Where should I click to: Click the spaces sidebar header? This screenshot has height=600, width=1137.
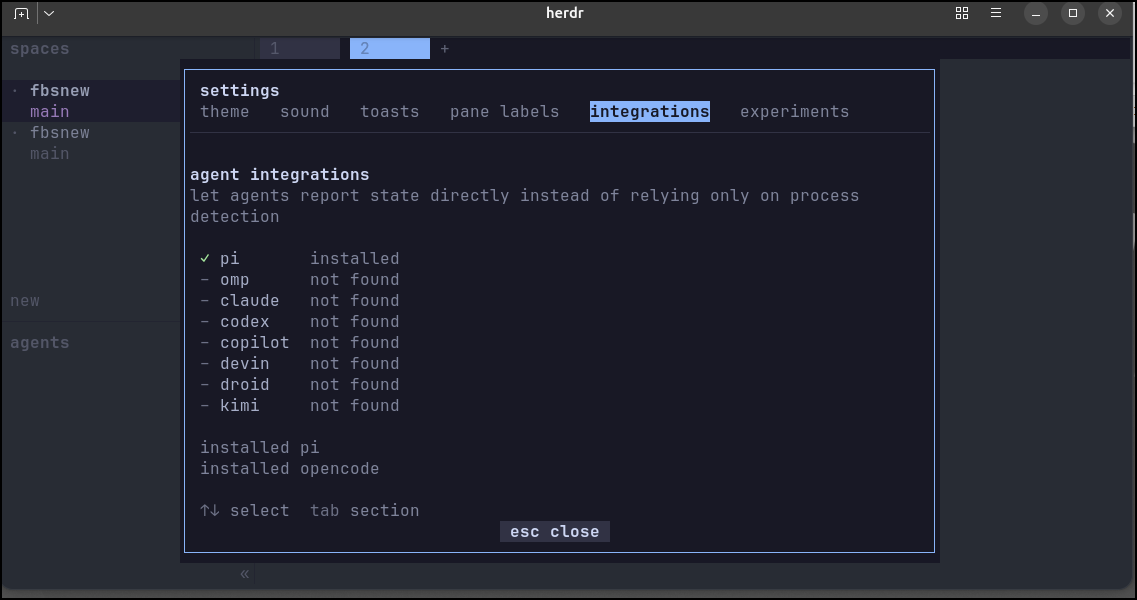click(x=39, y=49)
